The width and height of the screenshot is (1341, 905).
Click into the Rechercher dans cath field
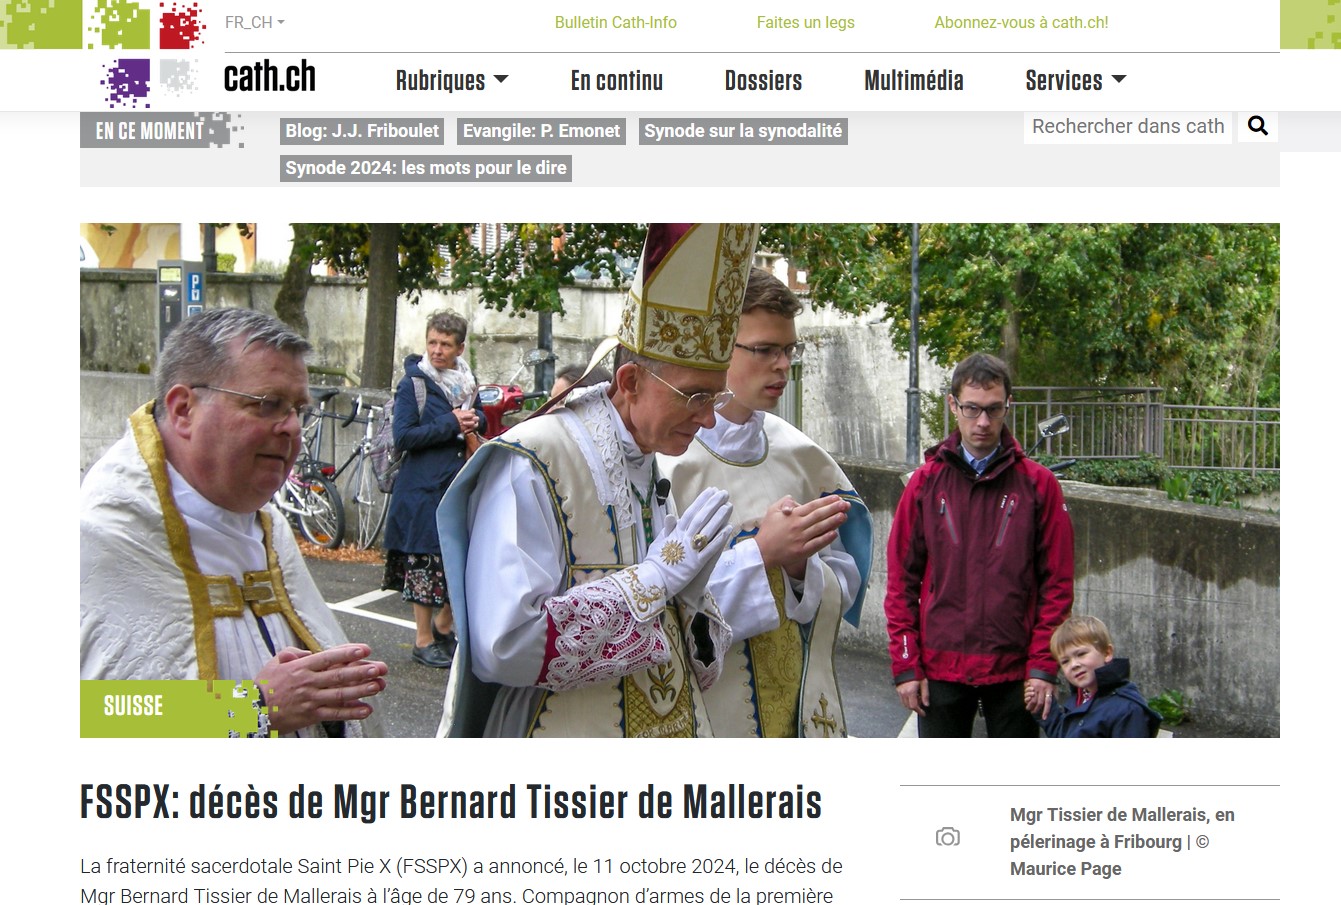tap(1128, 126)
